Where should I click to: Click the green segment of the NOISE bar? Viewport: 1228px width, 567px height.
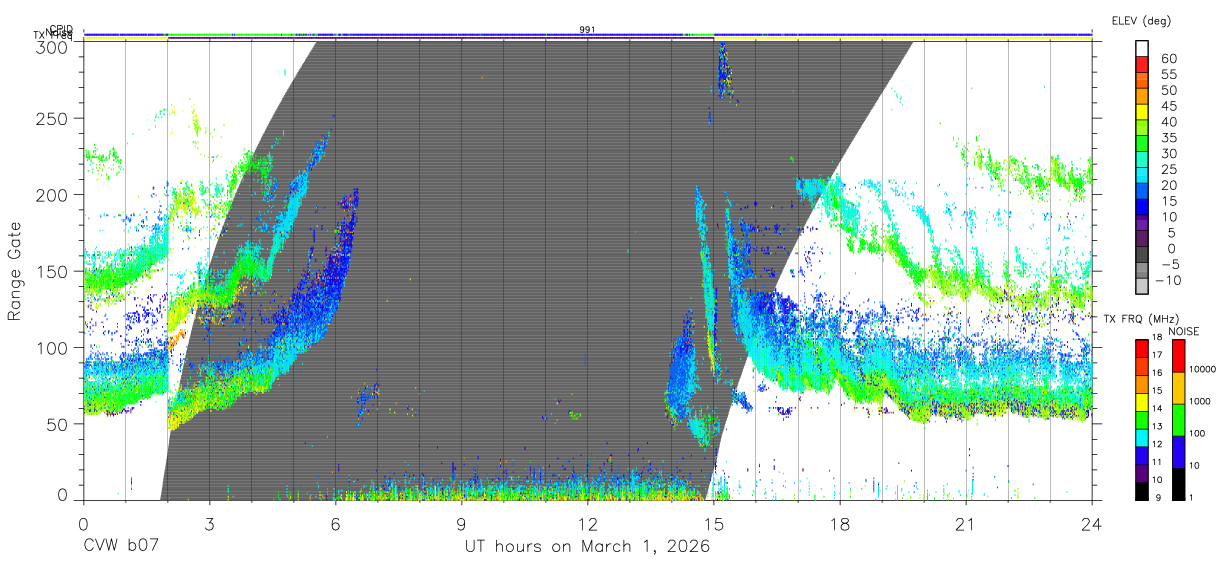(x=1178, y=418)
